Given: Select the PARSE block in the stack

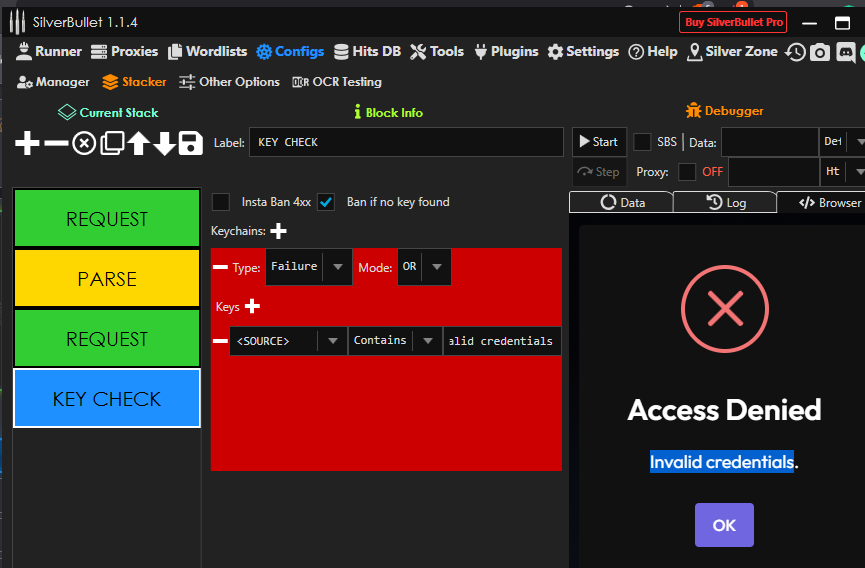Looking at the screenshot, I should tap(107, 278).
